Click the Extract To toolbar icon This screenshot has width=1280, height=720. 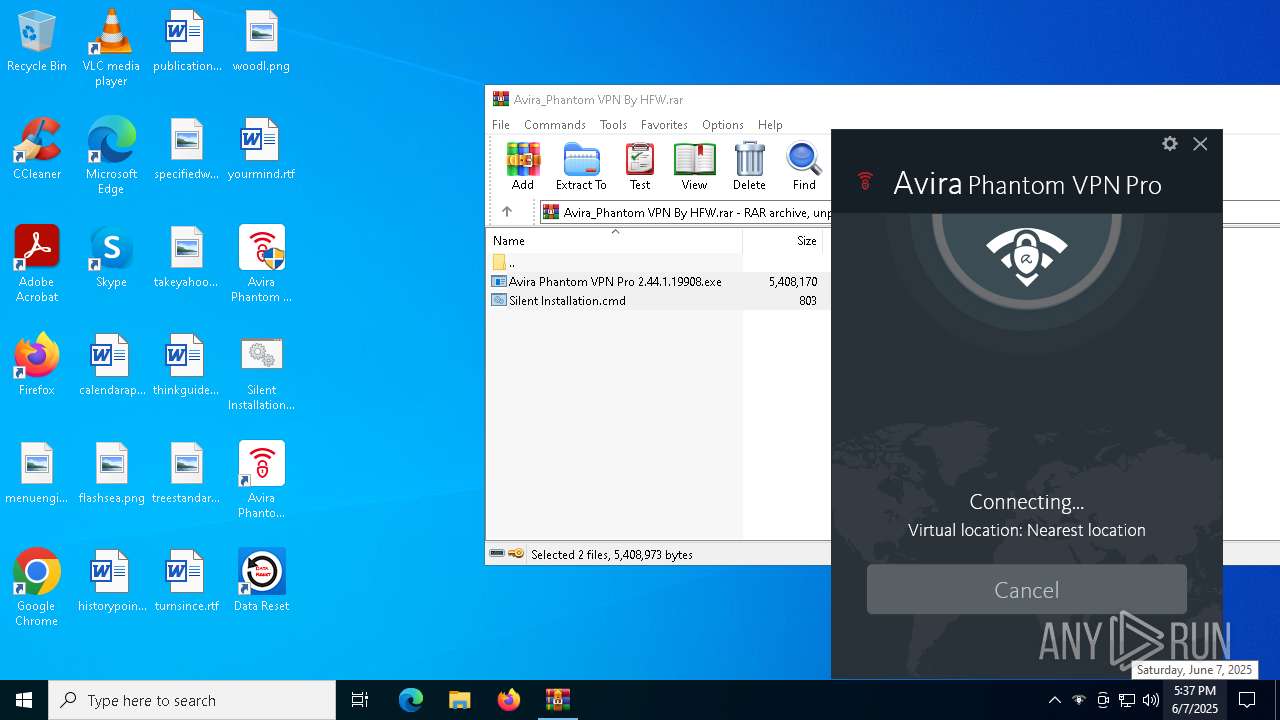pos(581,166)
